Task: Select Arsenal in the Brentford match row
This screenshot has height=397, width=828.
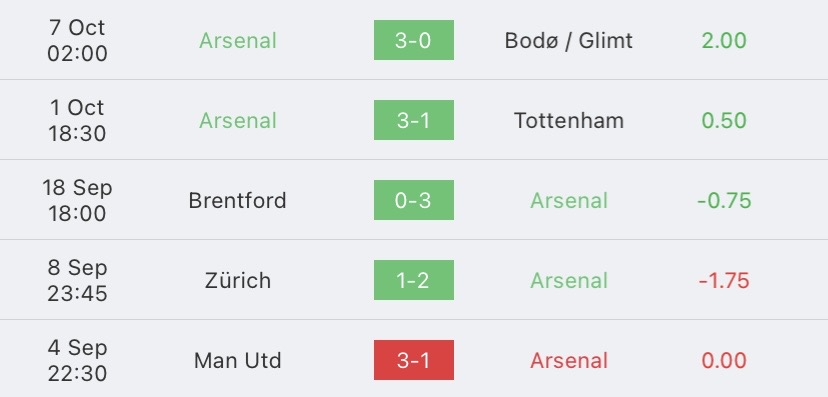Action: [x=569, y=201]
